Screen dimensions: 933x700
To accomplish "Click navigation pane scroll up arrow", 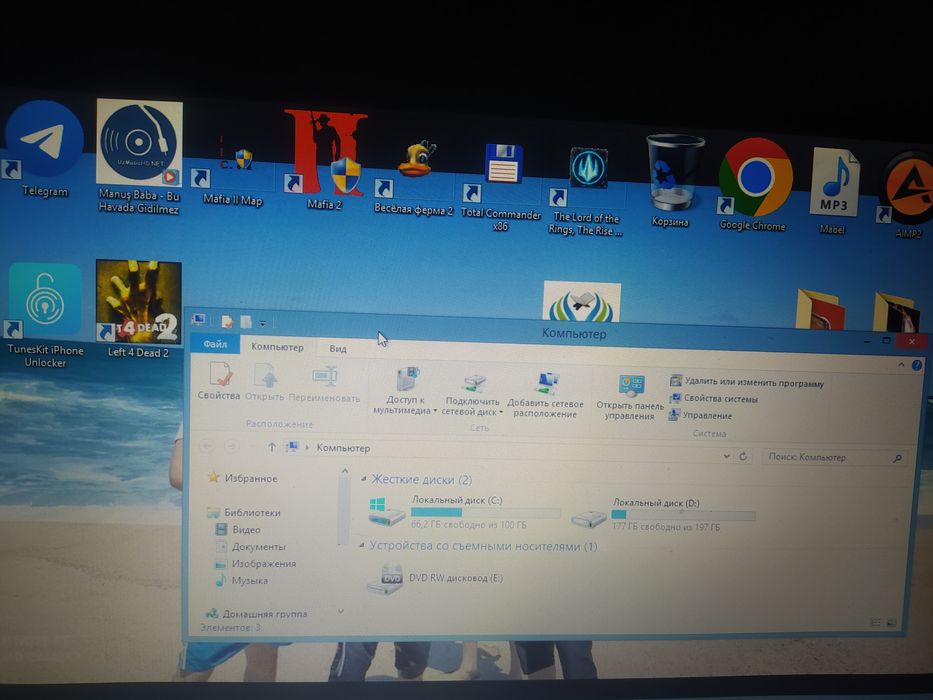I will (x=344, y=471).
